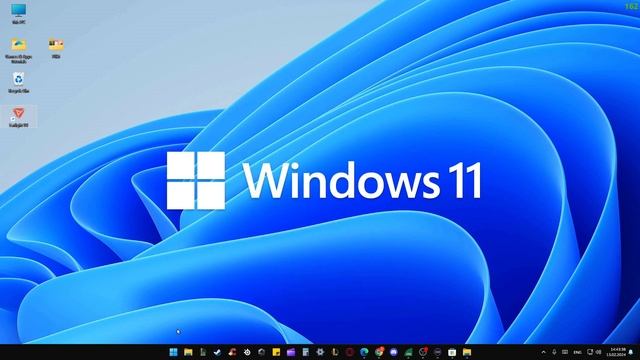The image size is (640, 360).
Task: Open the clock and date calendar flyout
Action: click(616, 352)
